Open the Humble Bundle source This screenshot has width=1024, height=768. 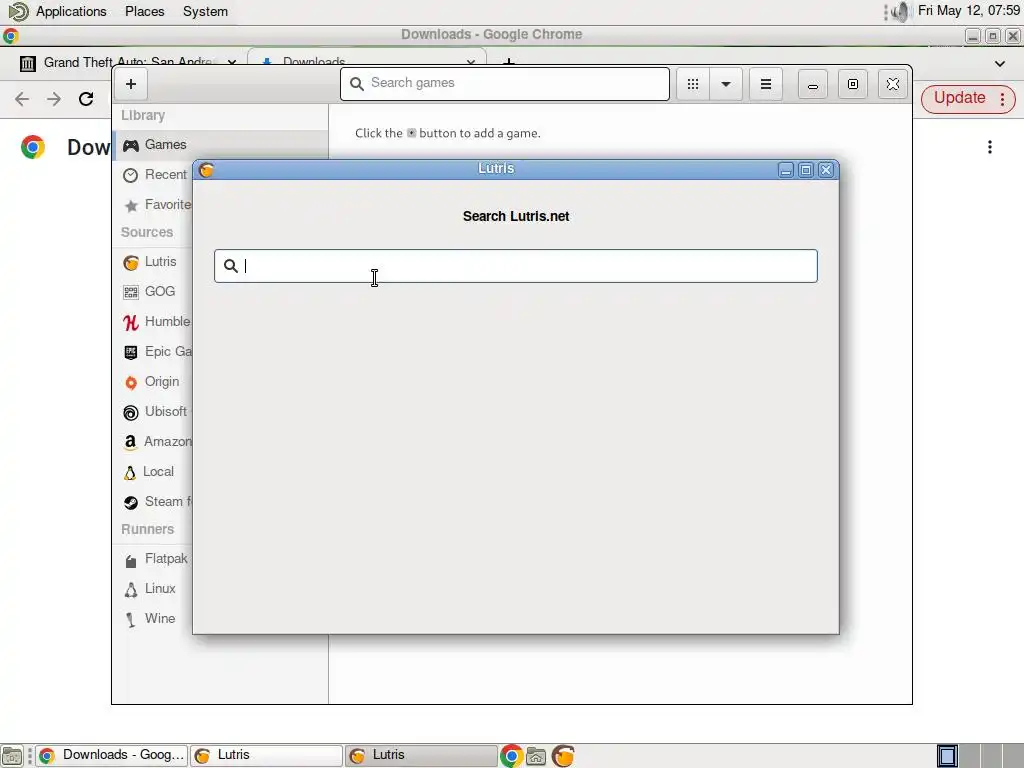pos(155,322)
